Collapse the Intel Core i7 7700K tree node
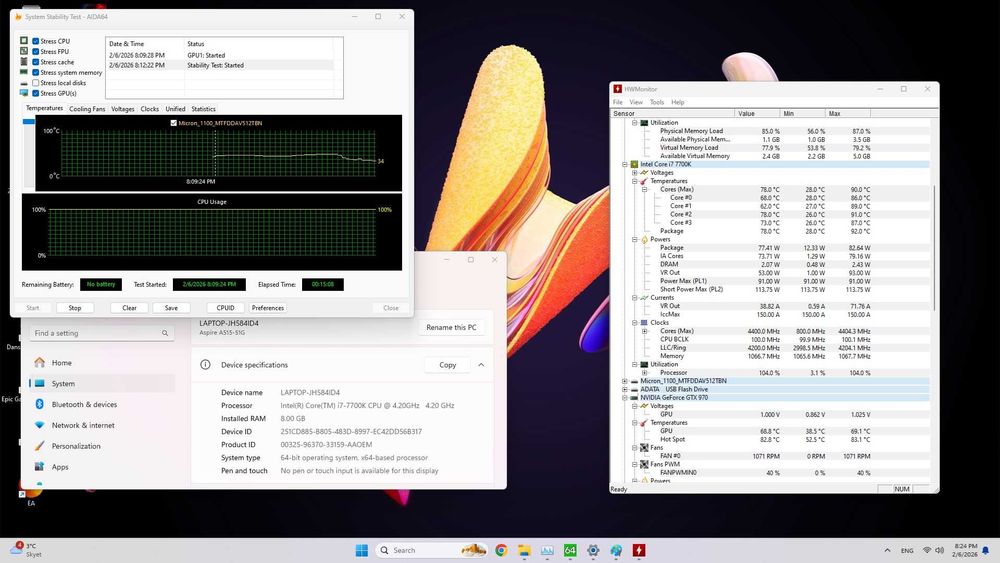The height and width of the screenshot is (563, 1000). pyautogui.click(x=625, y=164)
